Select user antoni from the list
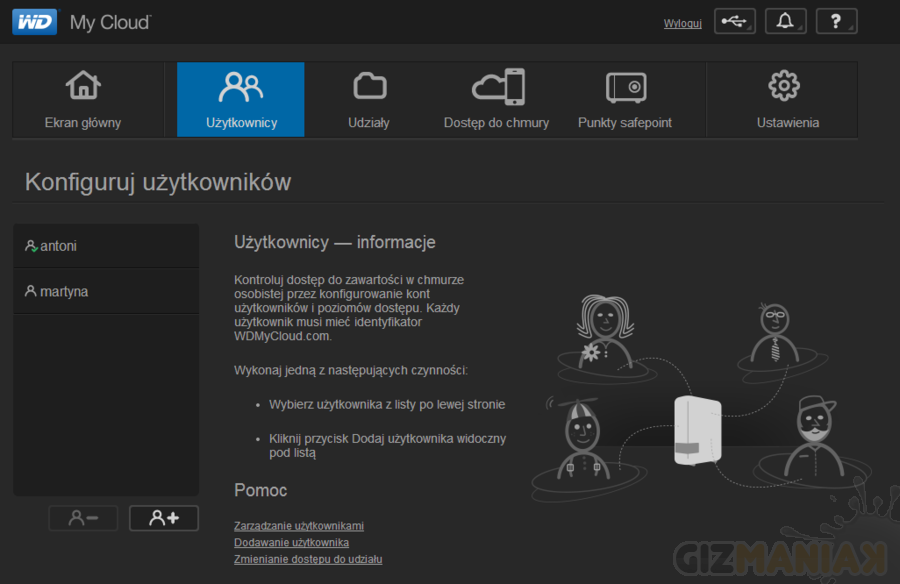This screenshot has height=584, width=900. coord(59,246)
